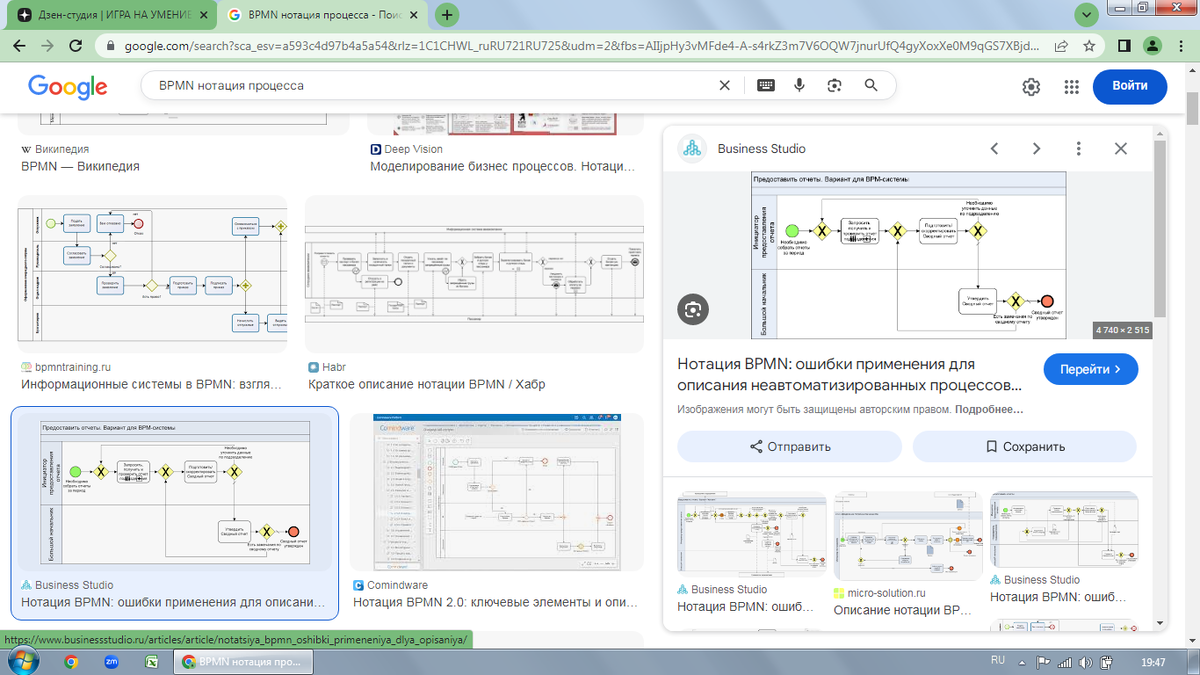The height and width of the screenshot is (675, 1200).
Task: Share this page from address bar
Action: [1060, 46]
